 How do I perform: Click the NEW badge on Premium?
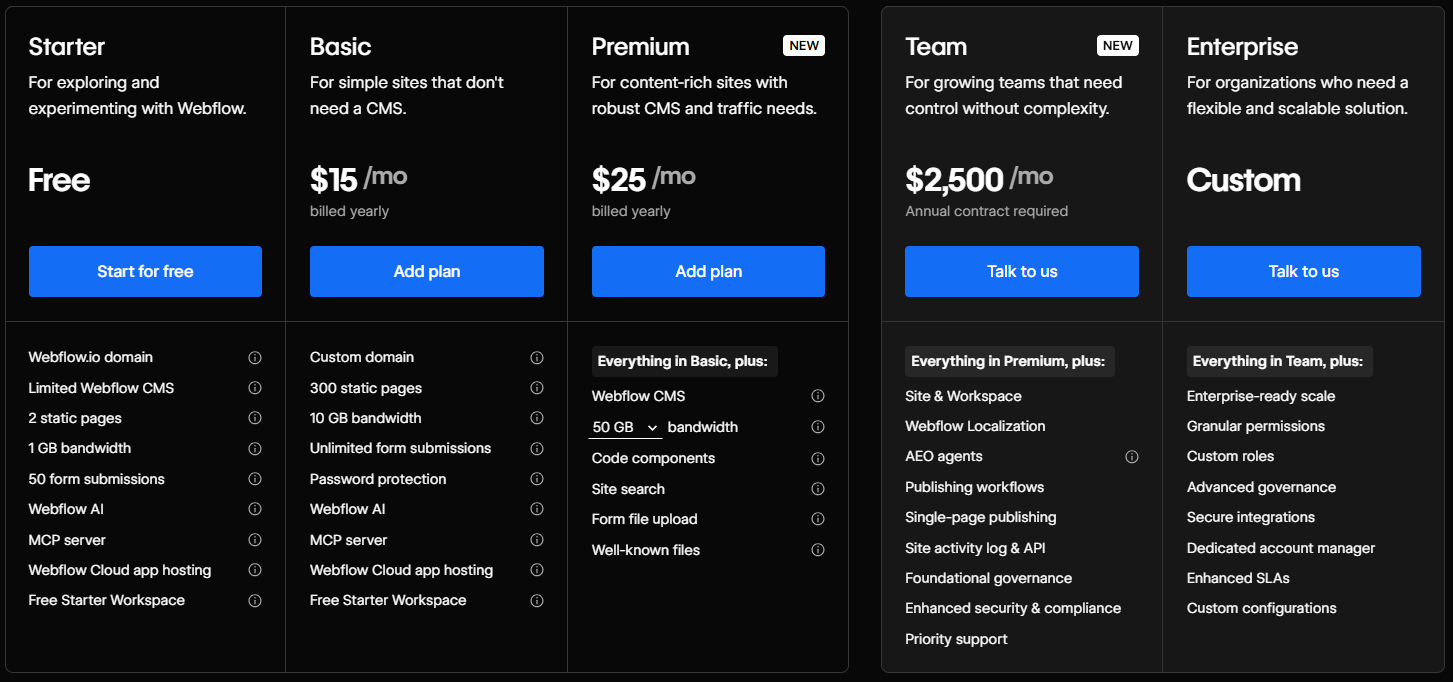pos(804,45)
